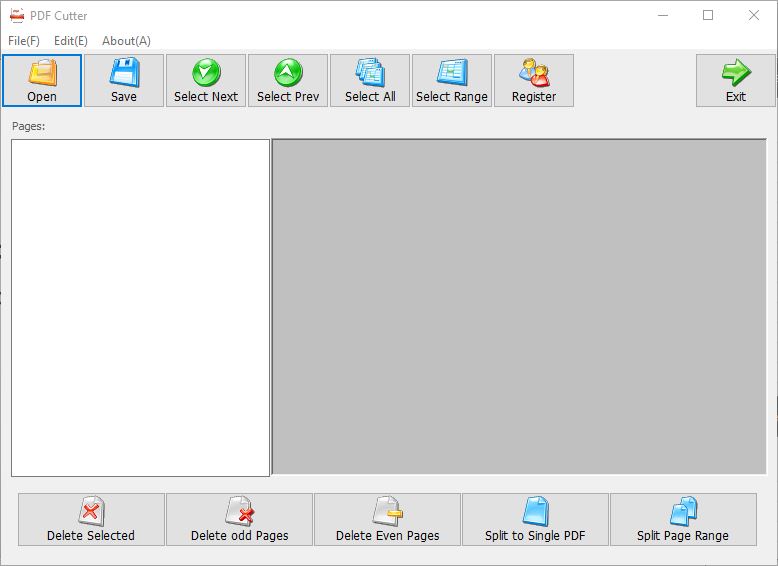The width and height of the screenshot is (778, 566).
Task: Maximize the PDF Cutter window
Action: 708,15
